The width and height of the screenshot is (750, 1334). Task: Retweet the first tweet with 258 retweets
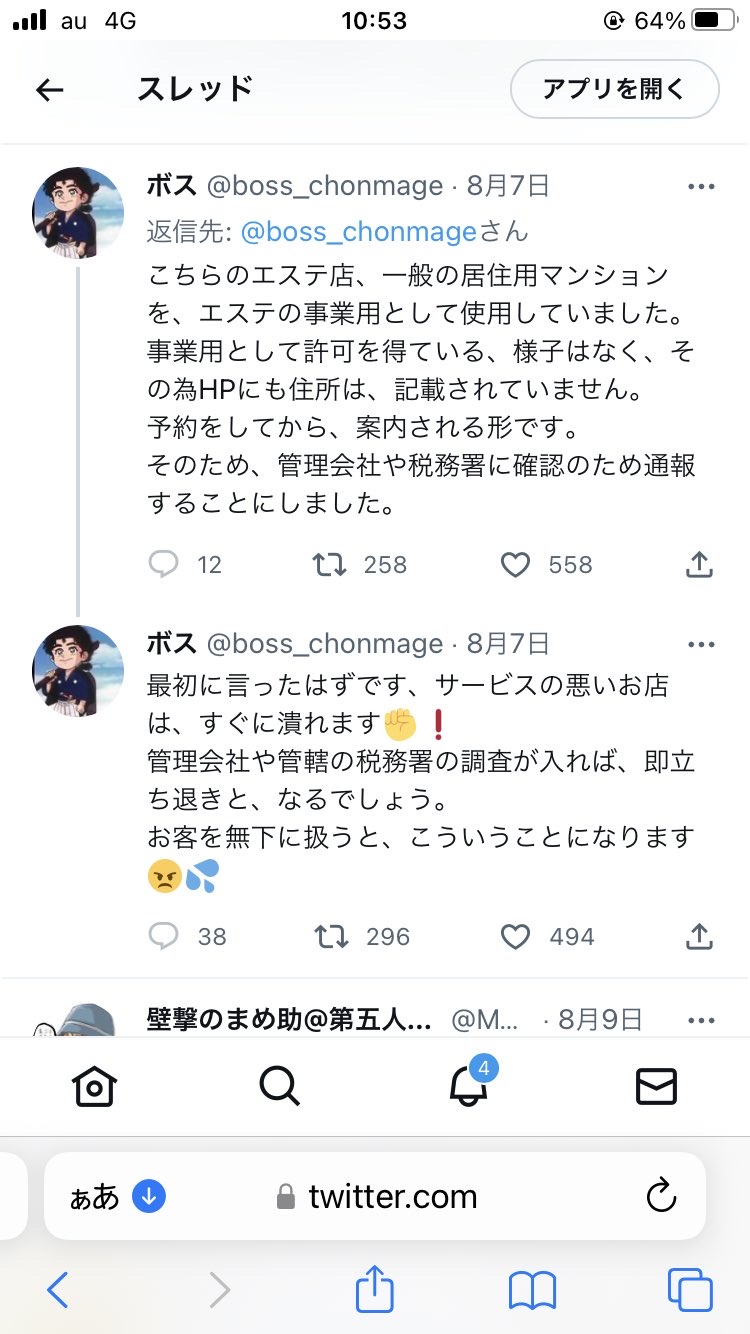tap(330, 565)
